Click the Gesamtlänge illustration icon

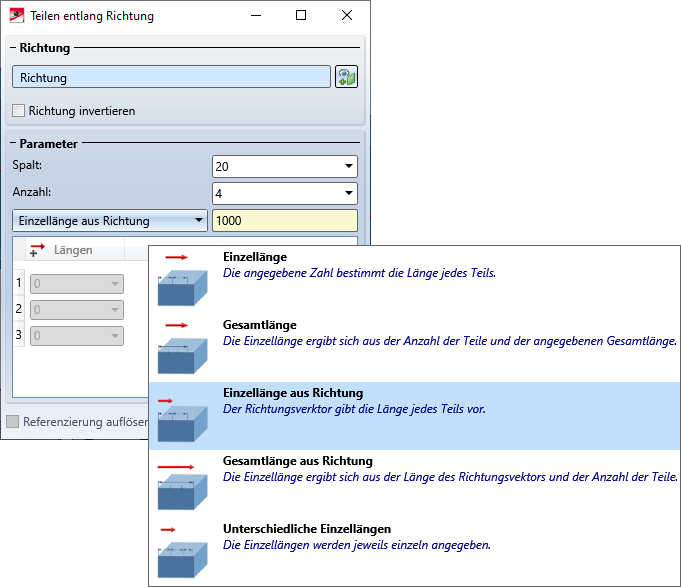(182, 348)
